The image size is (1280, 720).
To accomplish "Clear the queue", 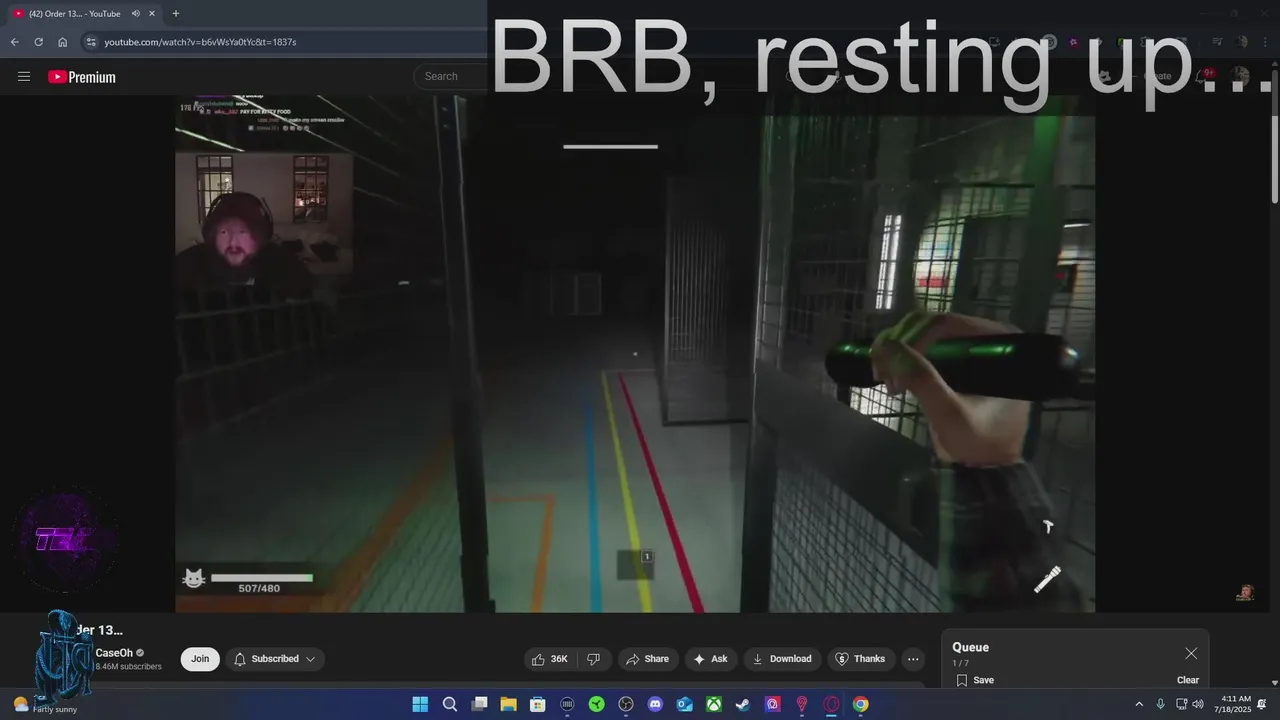I will (1188, 680).
